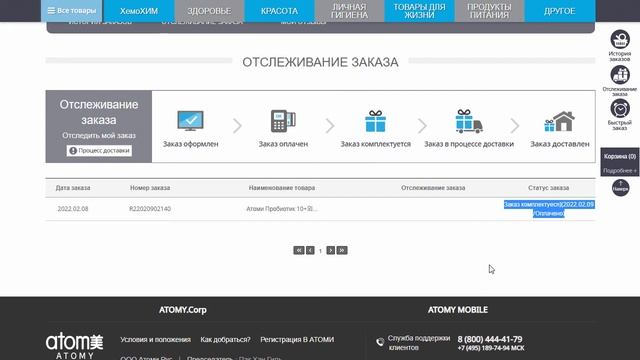This screenshot has height=360, width=640.
Task: Click the scroll to top Наверх button
Action: pyautogui.click(x=620, y=187)
